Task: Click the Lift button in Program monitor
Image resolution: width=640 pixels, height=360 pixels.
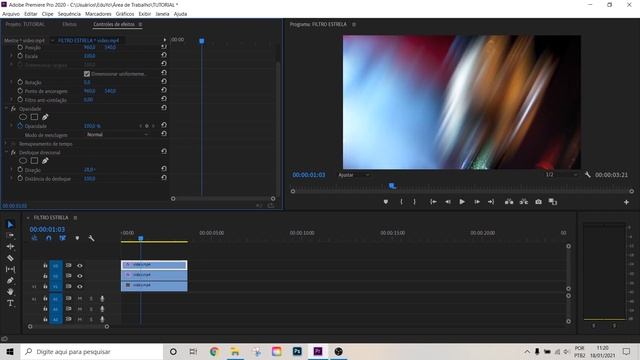Action: point(509,202)
